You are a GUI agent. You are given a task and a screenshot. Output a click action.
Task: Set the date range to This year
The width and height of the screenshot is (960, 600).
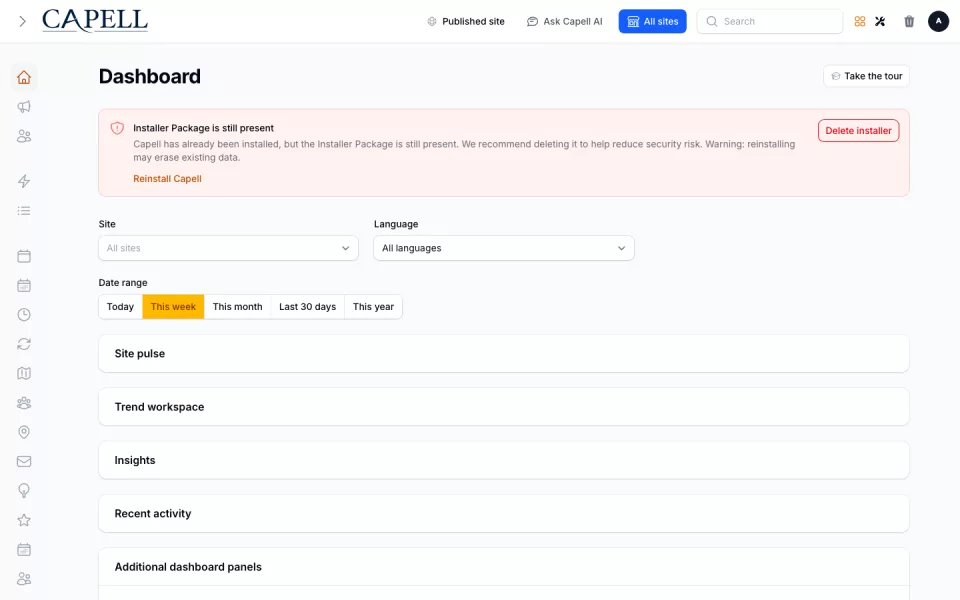point(373,307)
